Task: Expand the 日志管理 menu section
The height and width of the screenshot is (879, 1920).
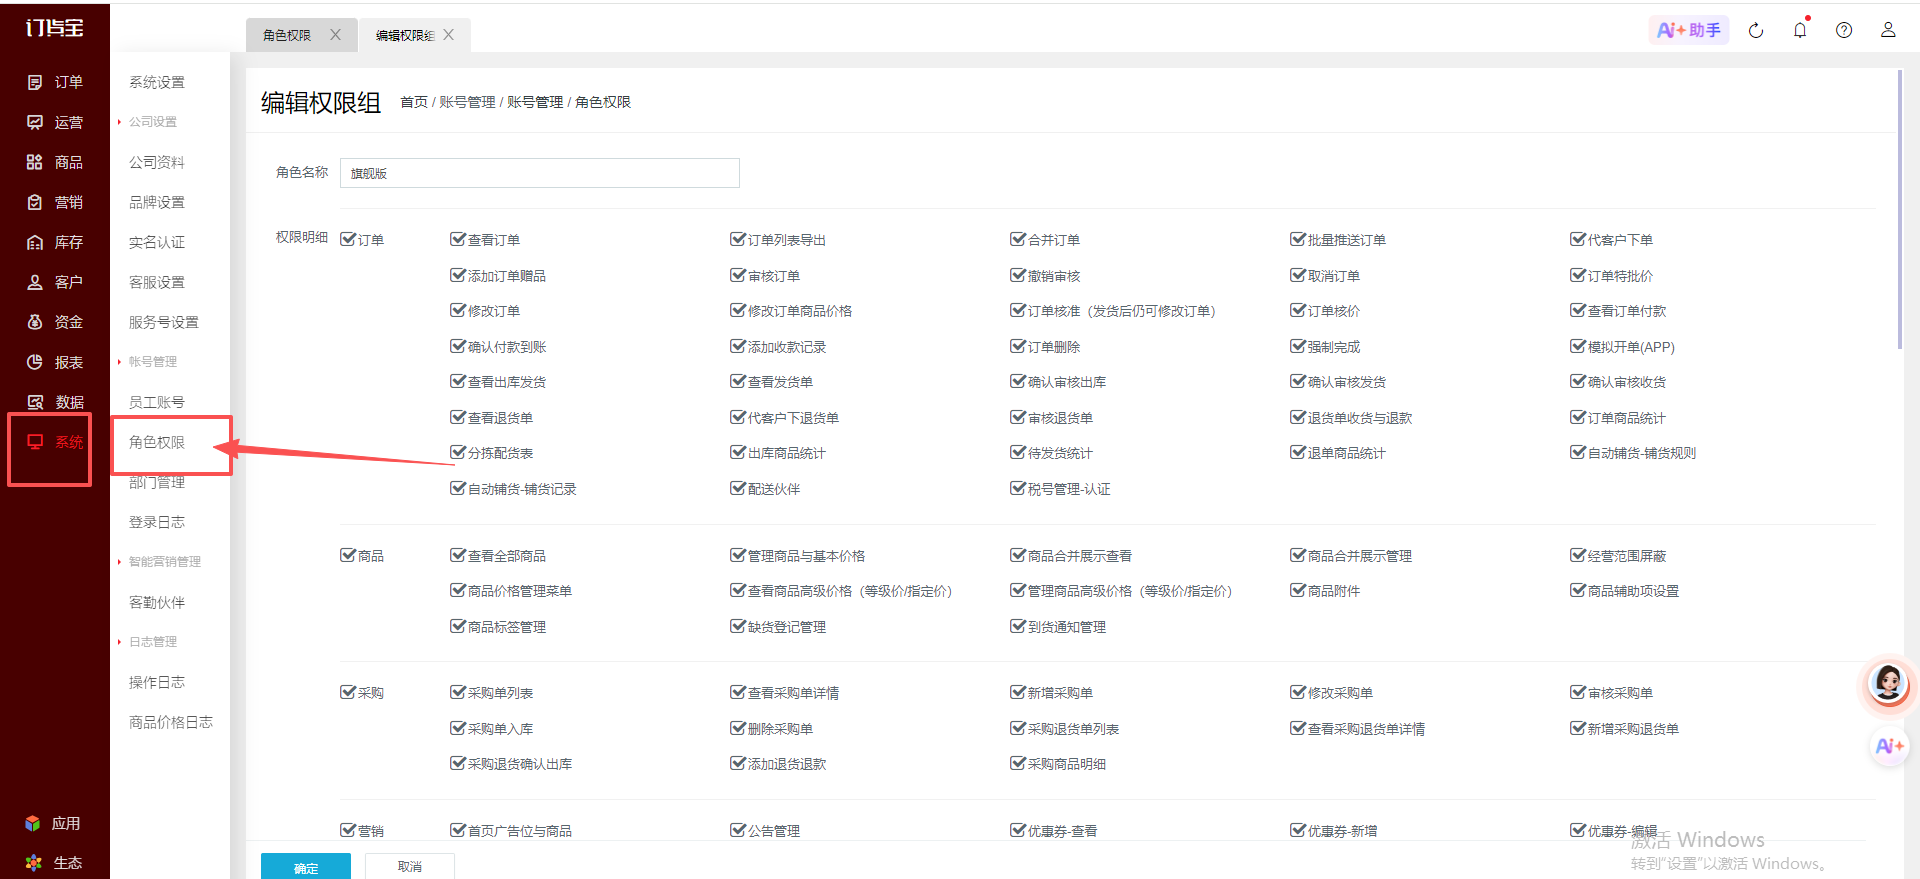Action: click(x=152, y=642)
